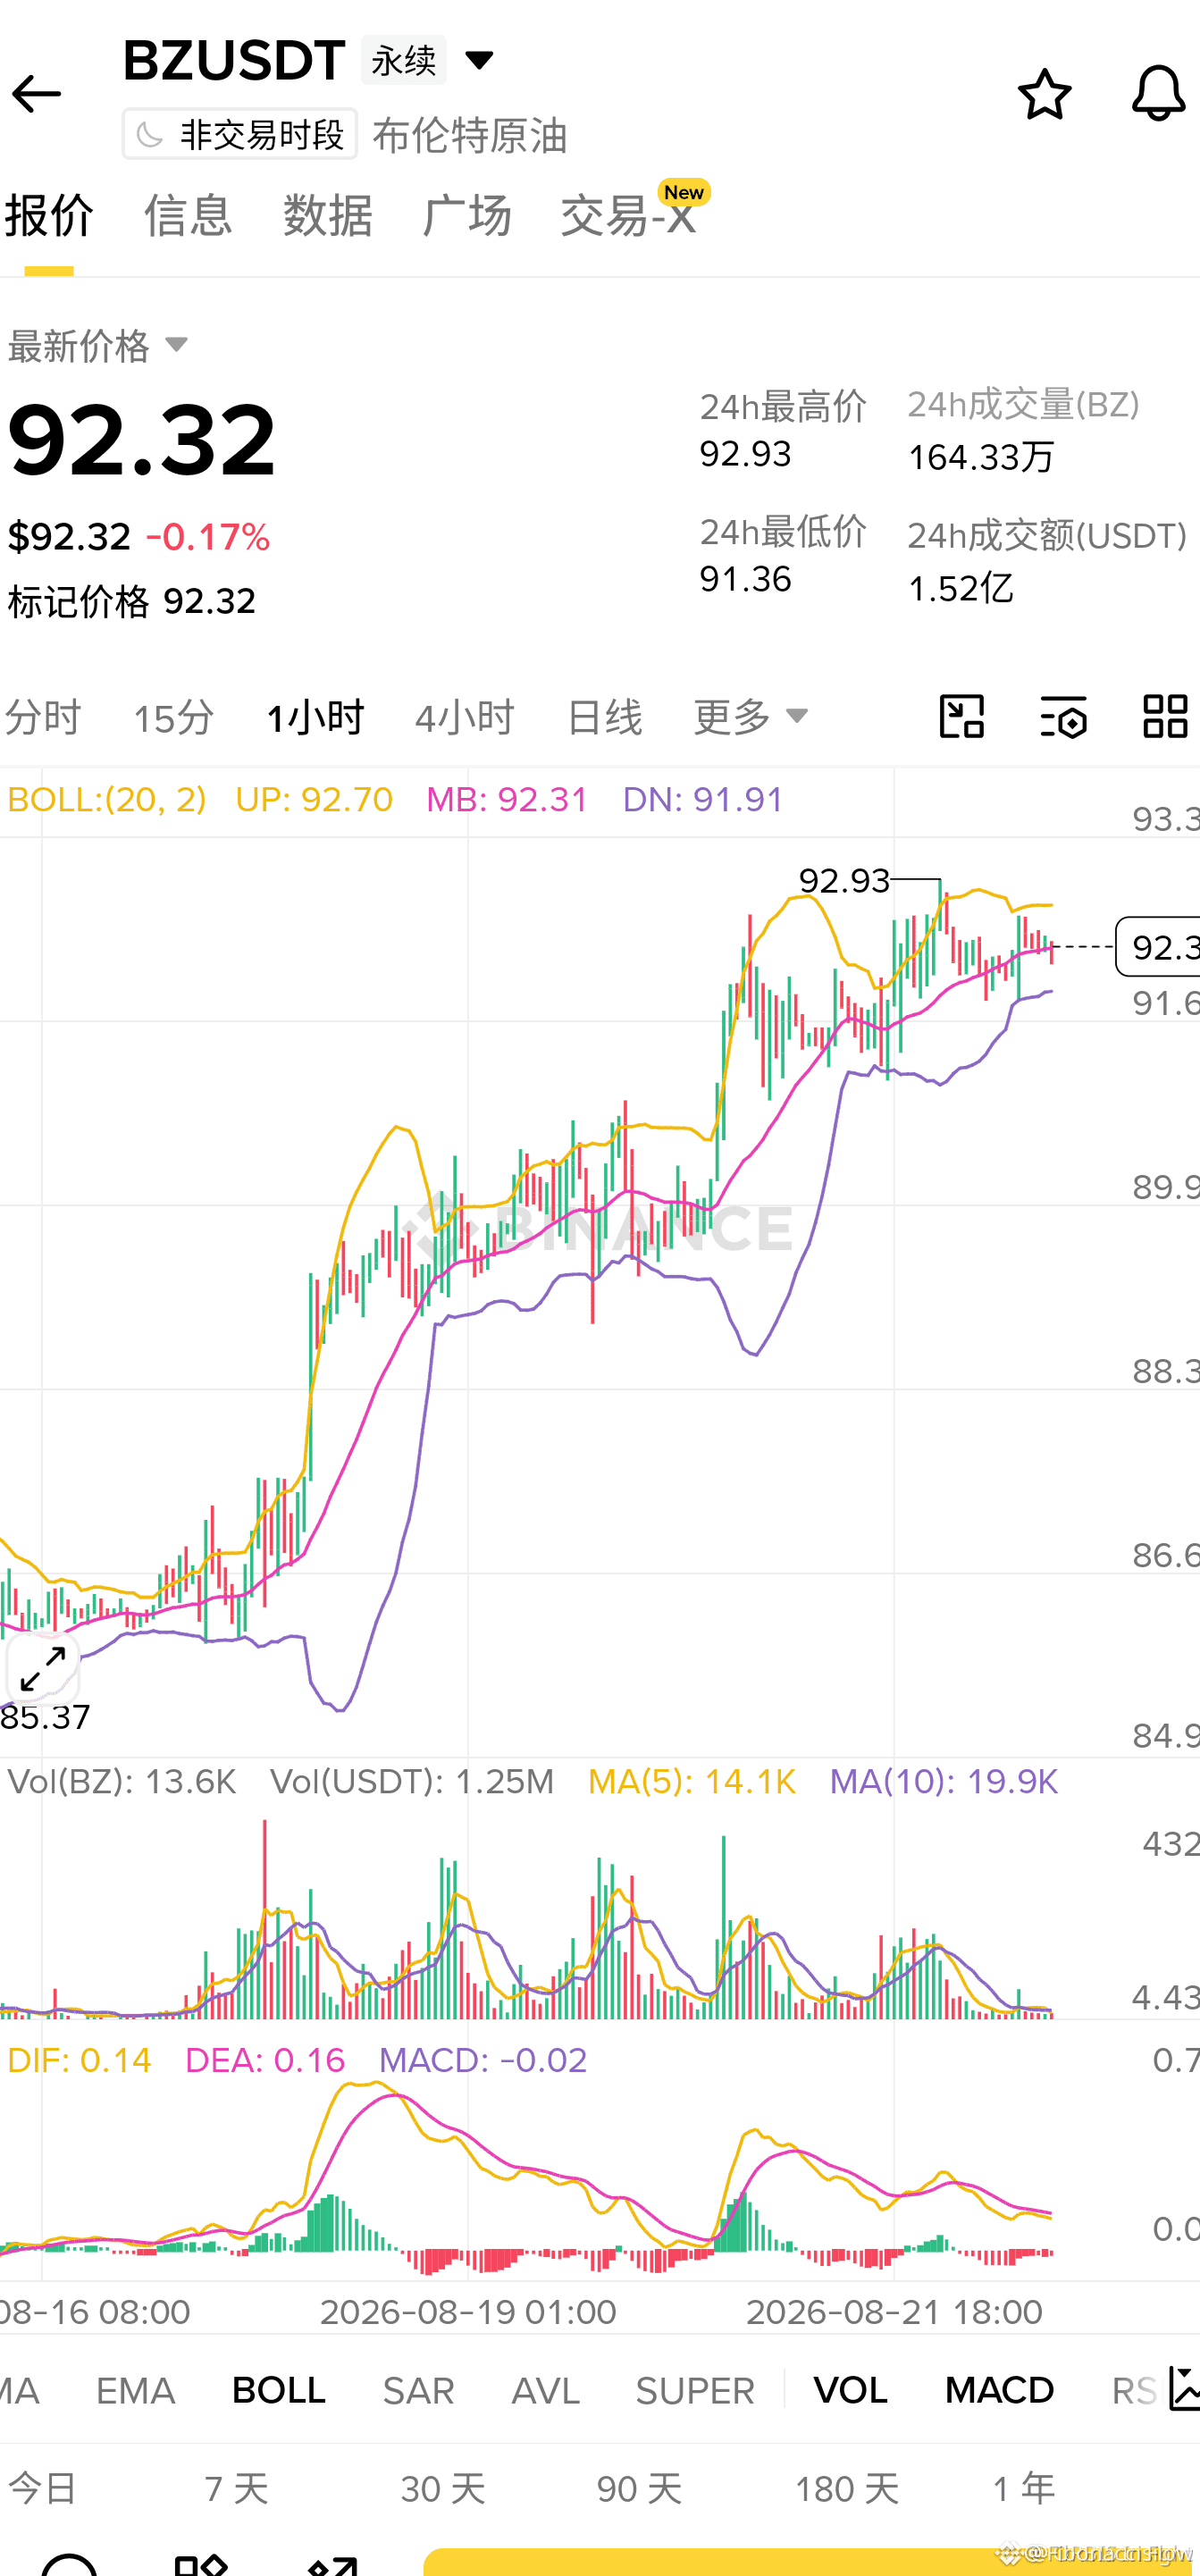
Task: Tap the MACD: -0.02 value legend
Action: 483,2060
